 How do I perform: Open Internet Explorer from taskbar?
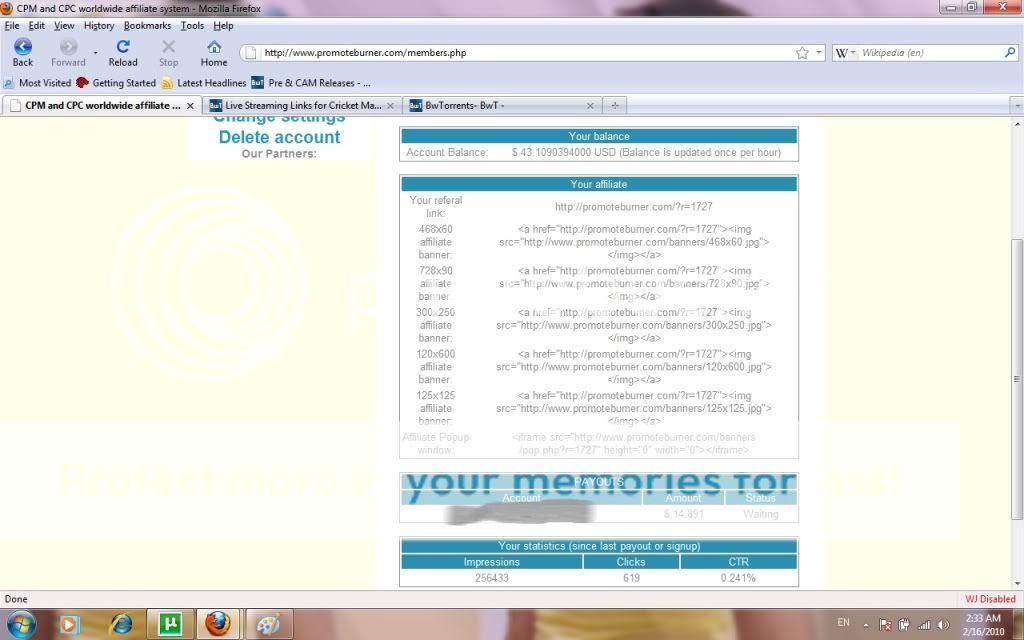[x=121, y=624]
